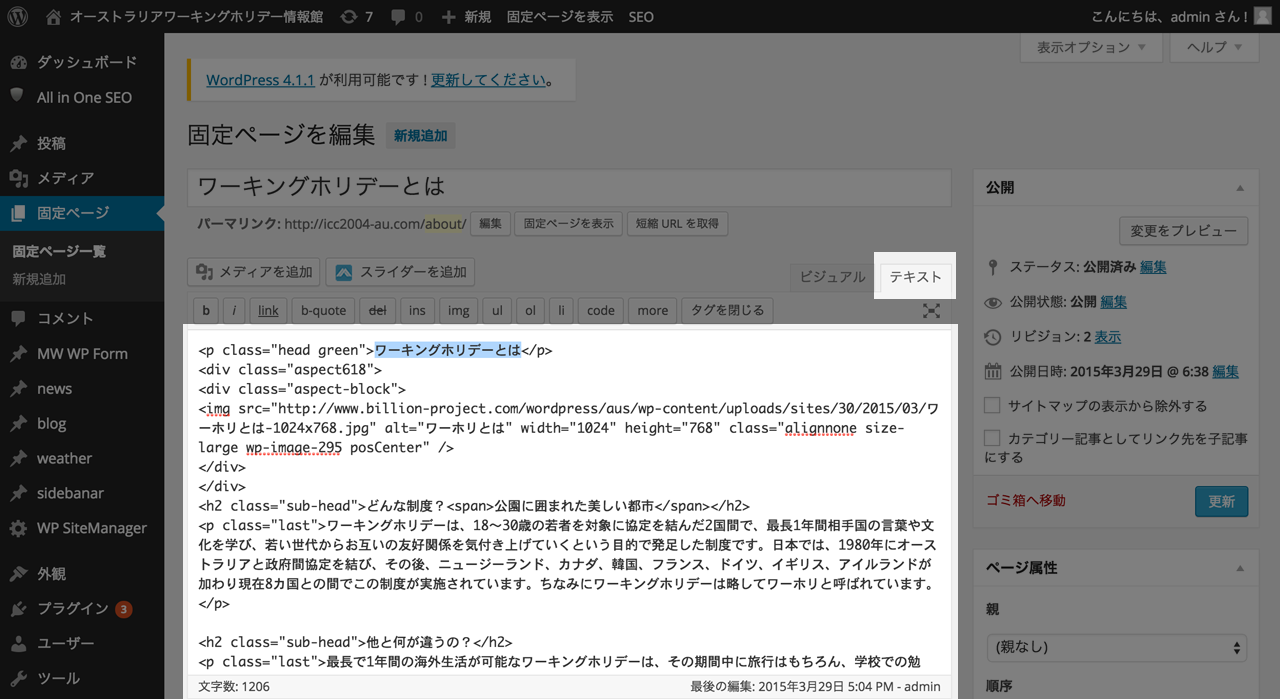Viewport: 1280px width, 699px height.
Task: Click the メディア media icon
Action: point(18,178)
